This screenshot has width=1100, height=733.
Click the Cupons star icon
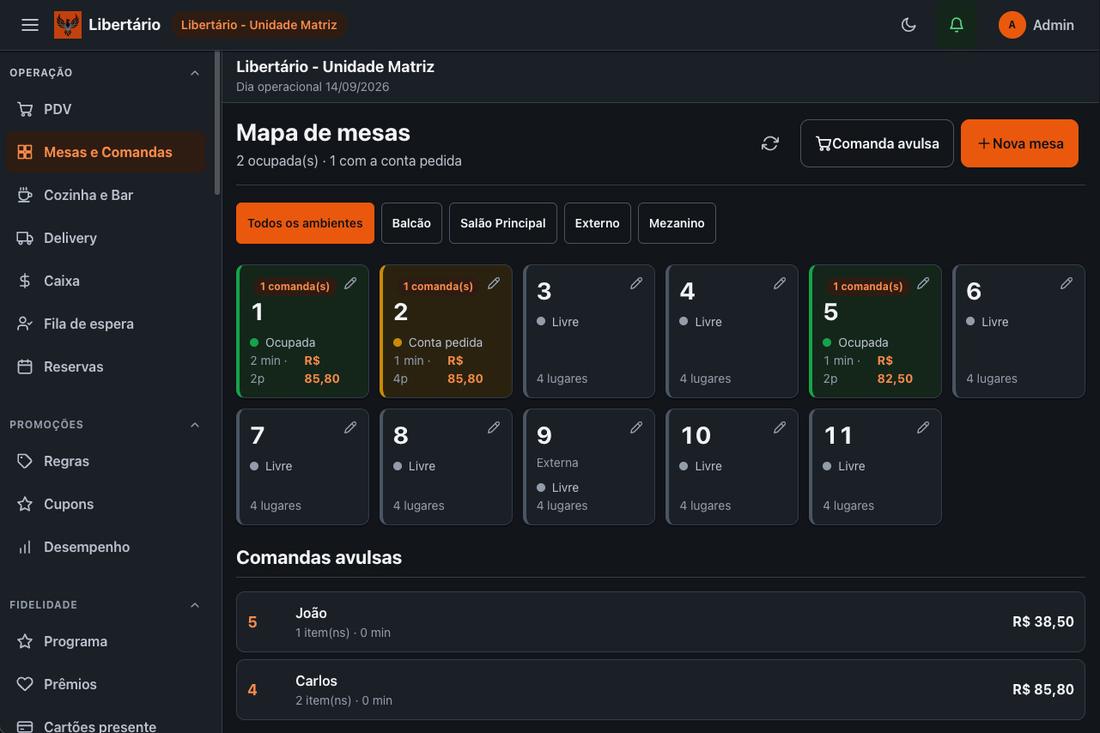coord(25,504)
